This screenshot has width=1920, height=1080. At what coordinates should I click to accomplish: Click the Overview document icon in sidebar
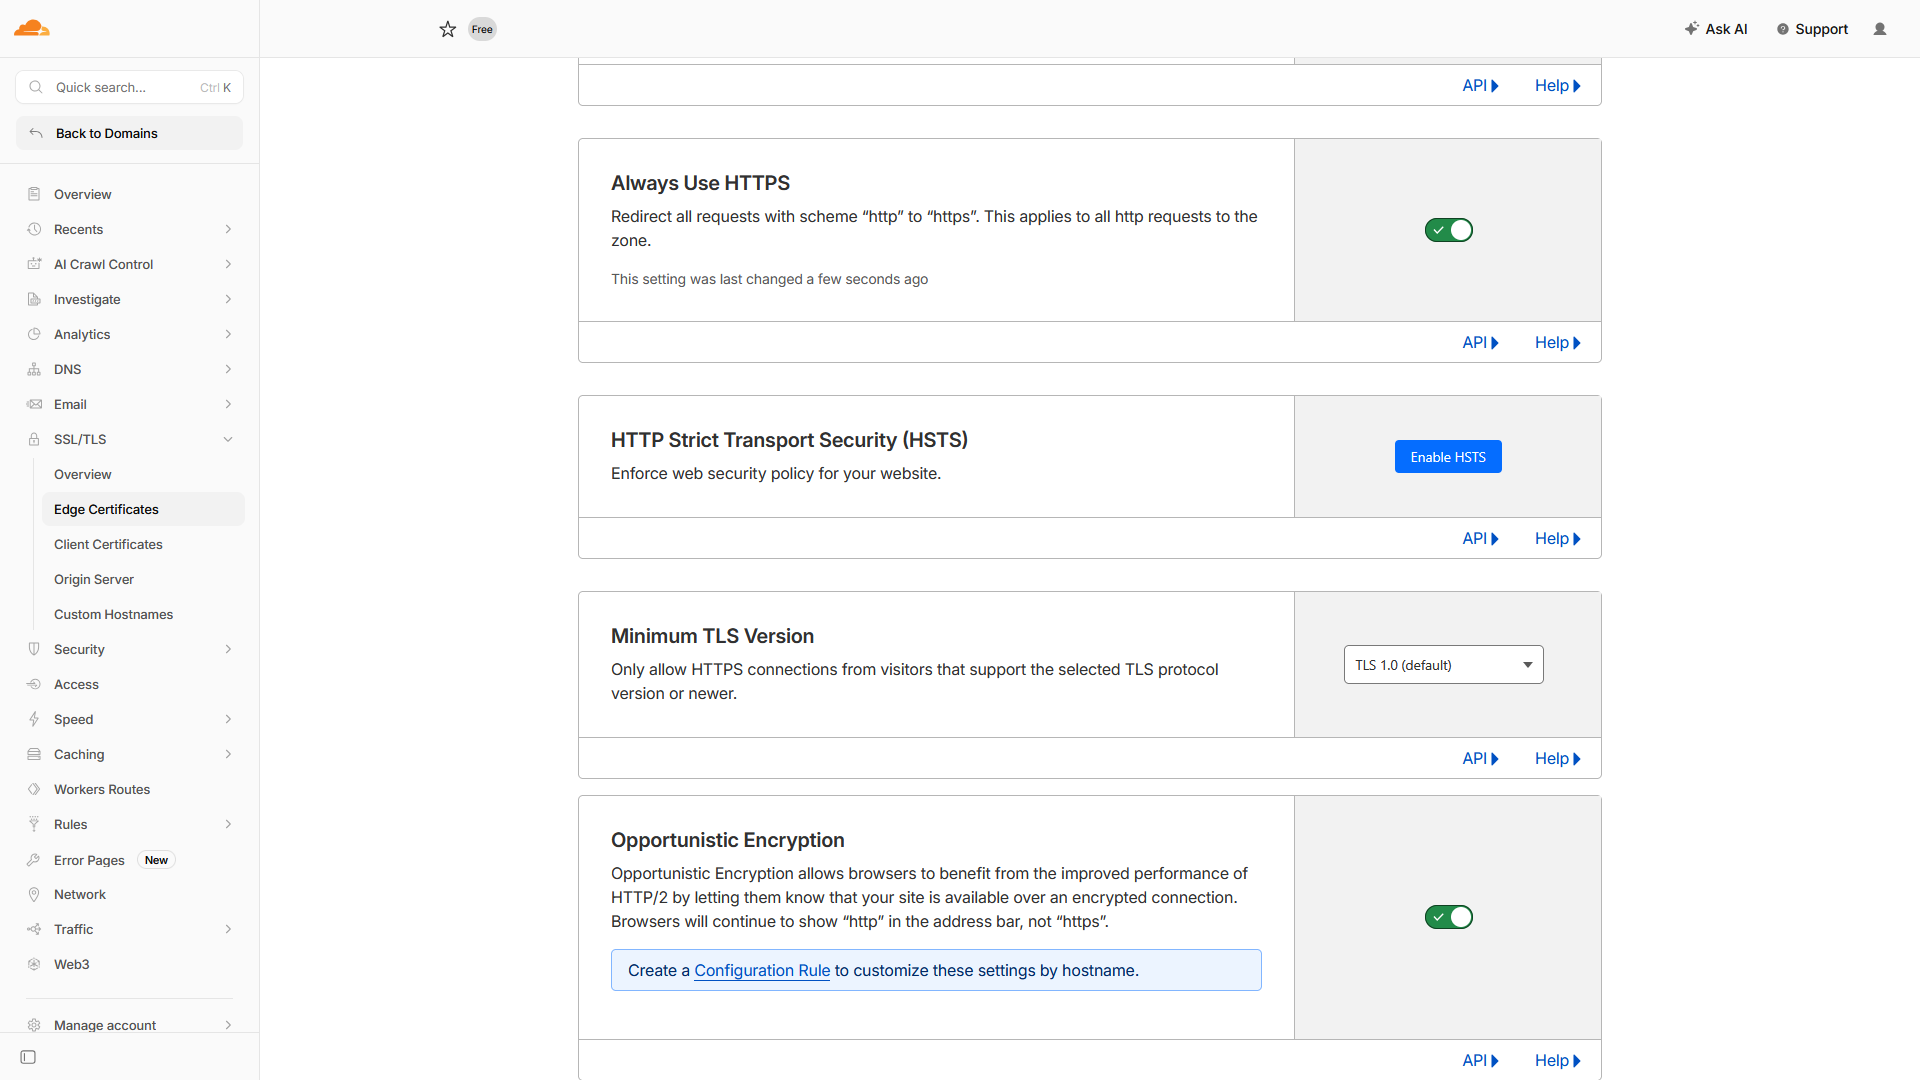pyautogui.click(x=34, y=194)
